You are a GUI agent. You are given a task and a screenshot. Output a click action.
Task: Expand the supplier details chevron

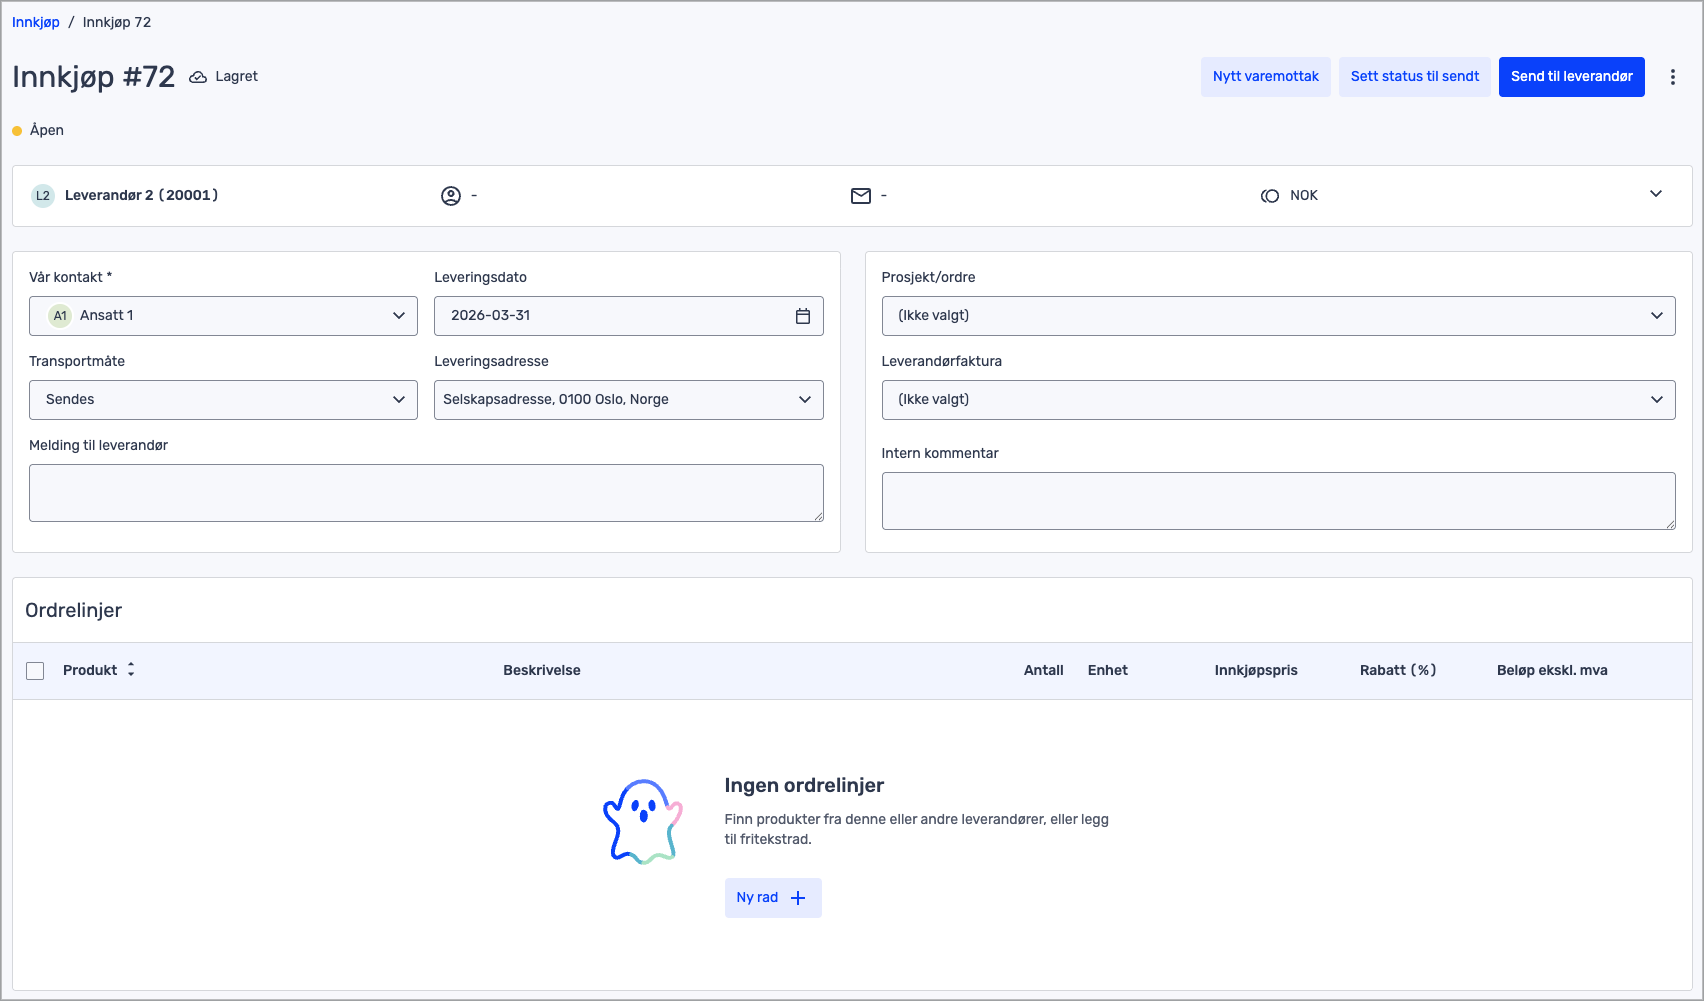(x=1655, y=194)
